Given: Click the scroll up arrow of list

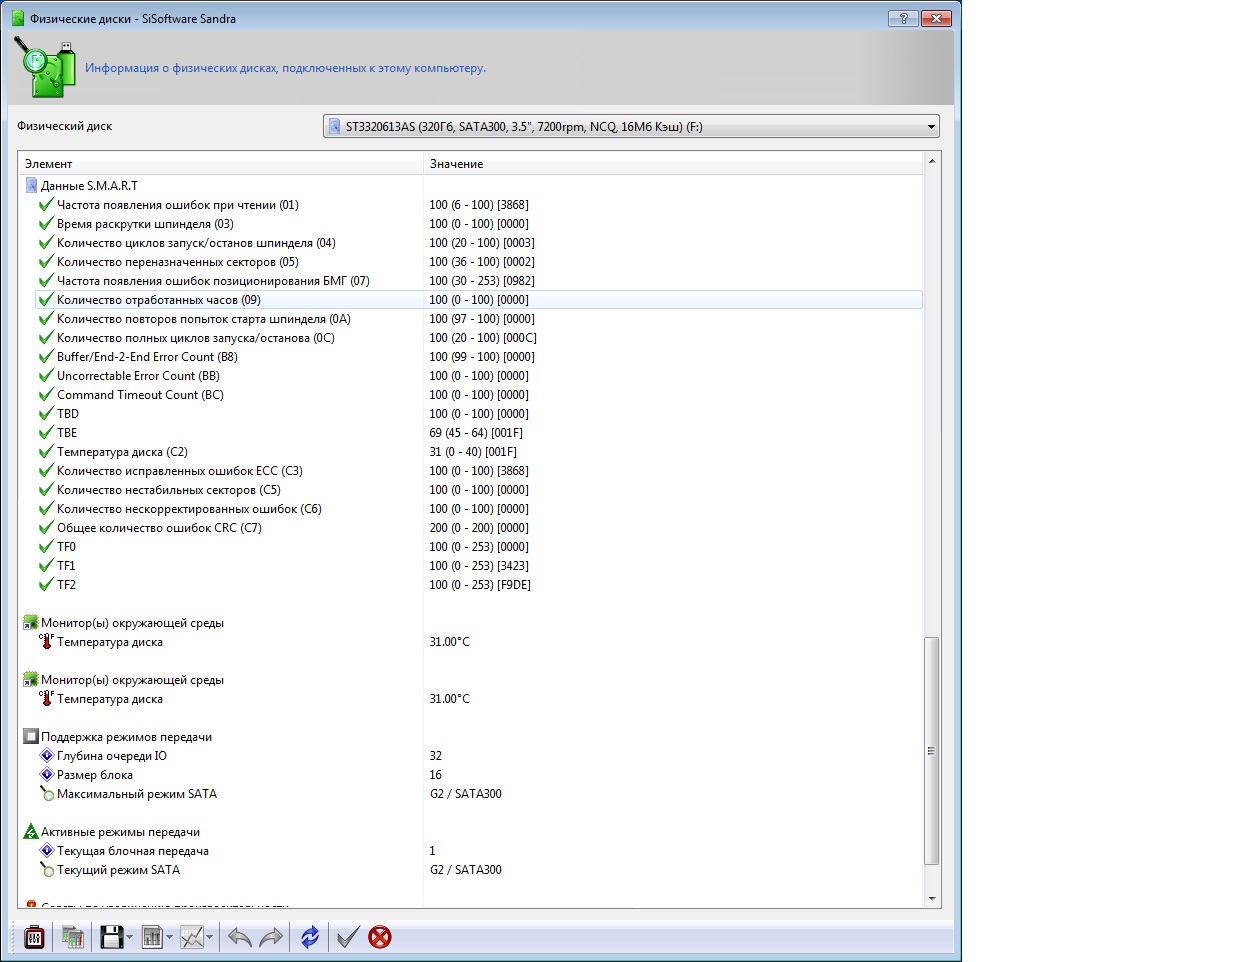Looking at the screenshot, I should [x=932, y=161].
